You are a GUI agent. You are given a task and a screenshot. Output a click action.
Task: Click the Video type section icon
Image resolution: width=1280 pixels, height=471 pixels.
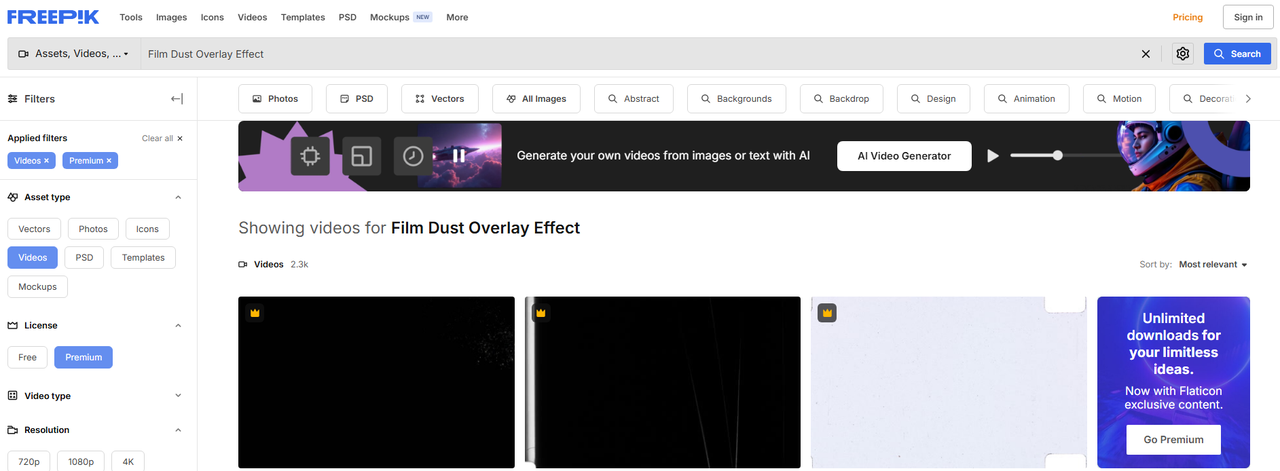coord(14,395)
